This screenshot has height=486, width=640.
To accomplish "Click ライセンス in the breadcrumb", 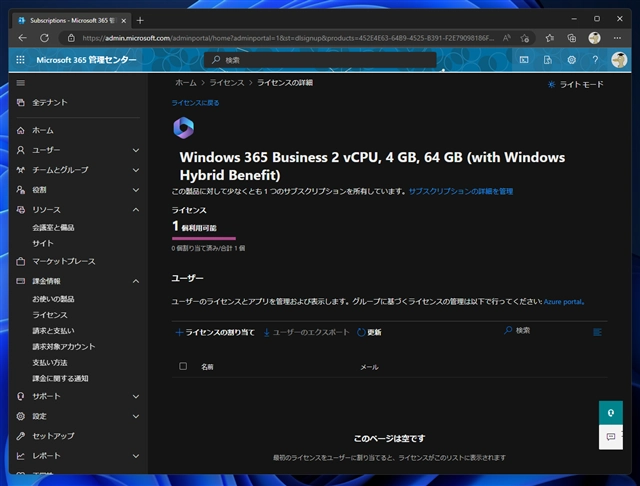I will 227,83.
